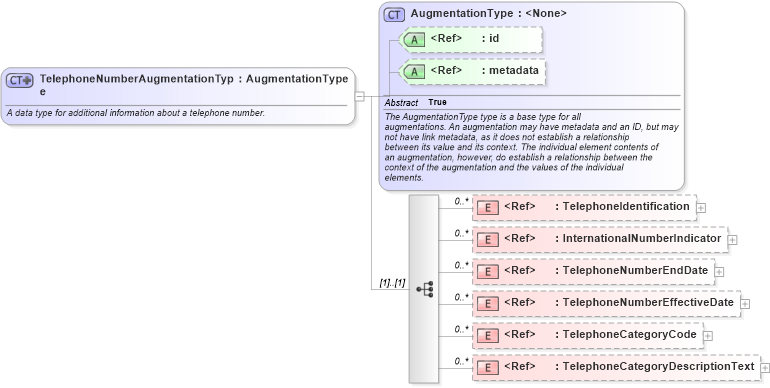Collapse the TelephoneNumberAugmentationType node
The height and width of the screenshot is (388, 770).
click(359, 96)
